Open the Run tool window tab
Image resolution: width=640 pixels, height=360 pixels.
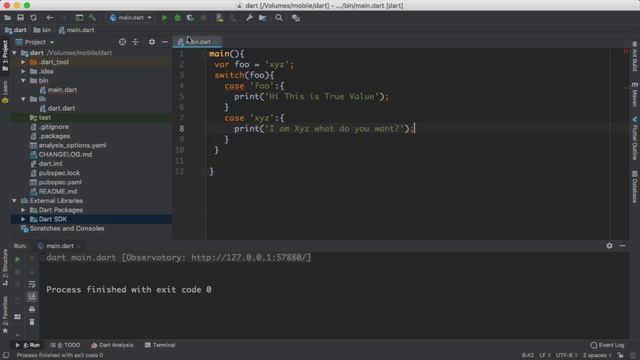tap(28, 345)
